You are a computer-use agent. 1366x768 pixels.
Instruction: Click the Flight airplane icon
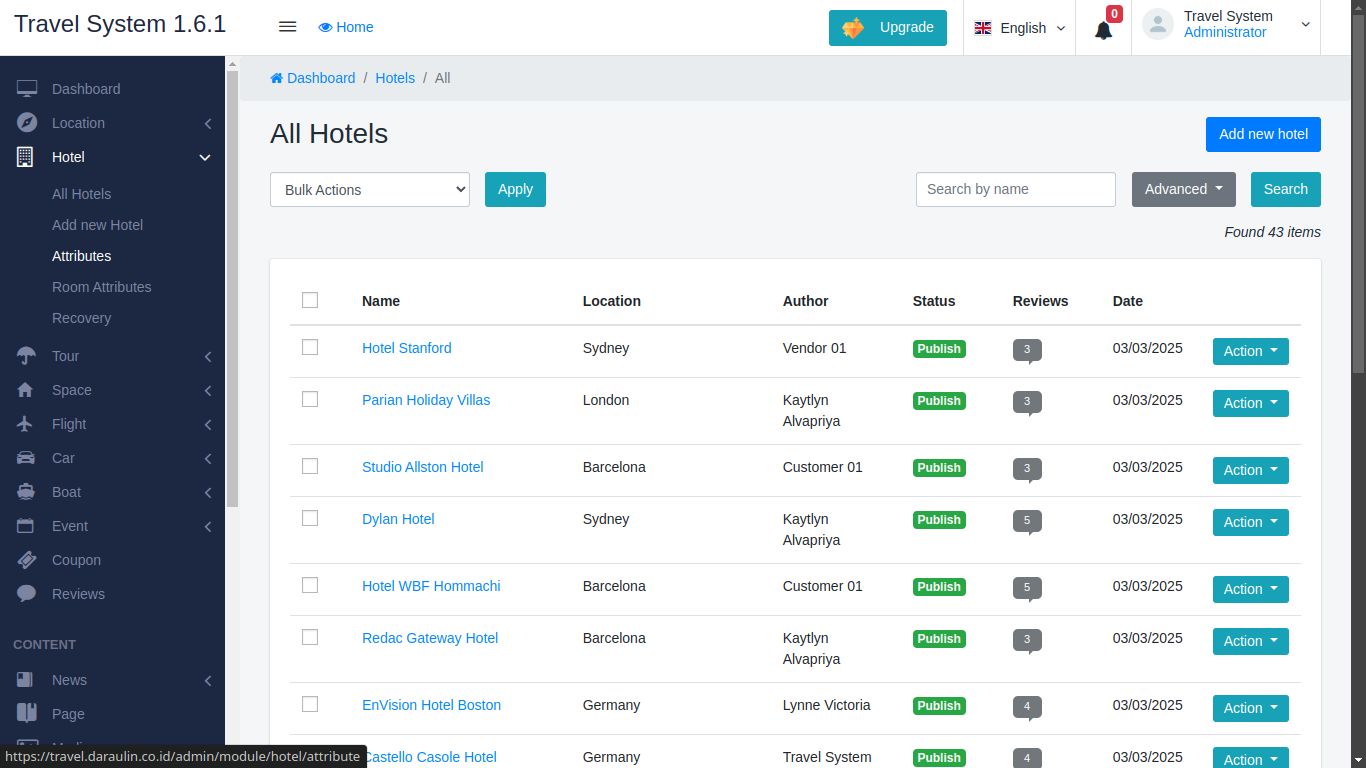pos(27,424)
